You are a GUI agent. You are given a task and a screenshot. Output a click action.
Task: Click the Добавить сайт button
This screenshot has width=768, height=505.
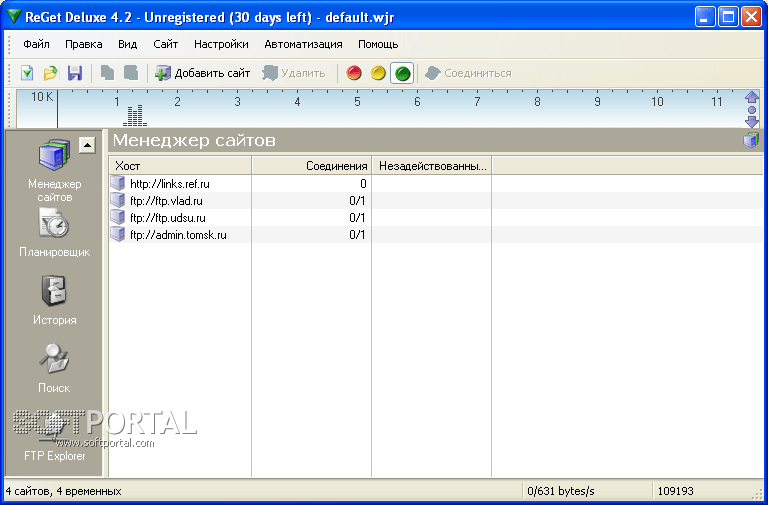tap(202, 73)
